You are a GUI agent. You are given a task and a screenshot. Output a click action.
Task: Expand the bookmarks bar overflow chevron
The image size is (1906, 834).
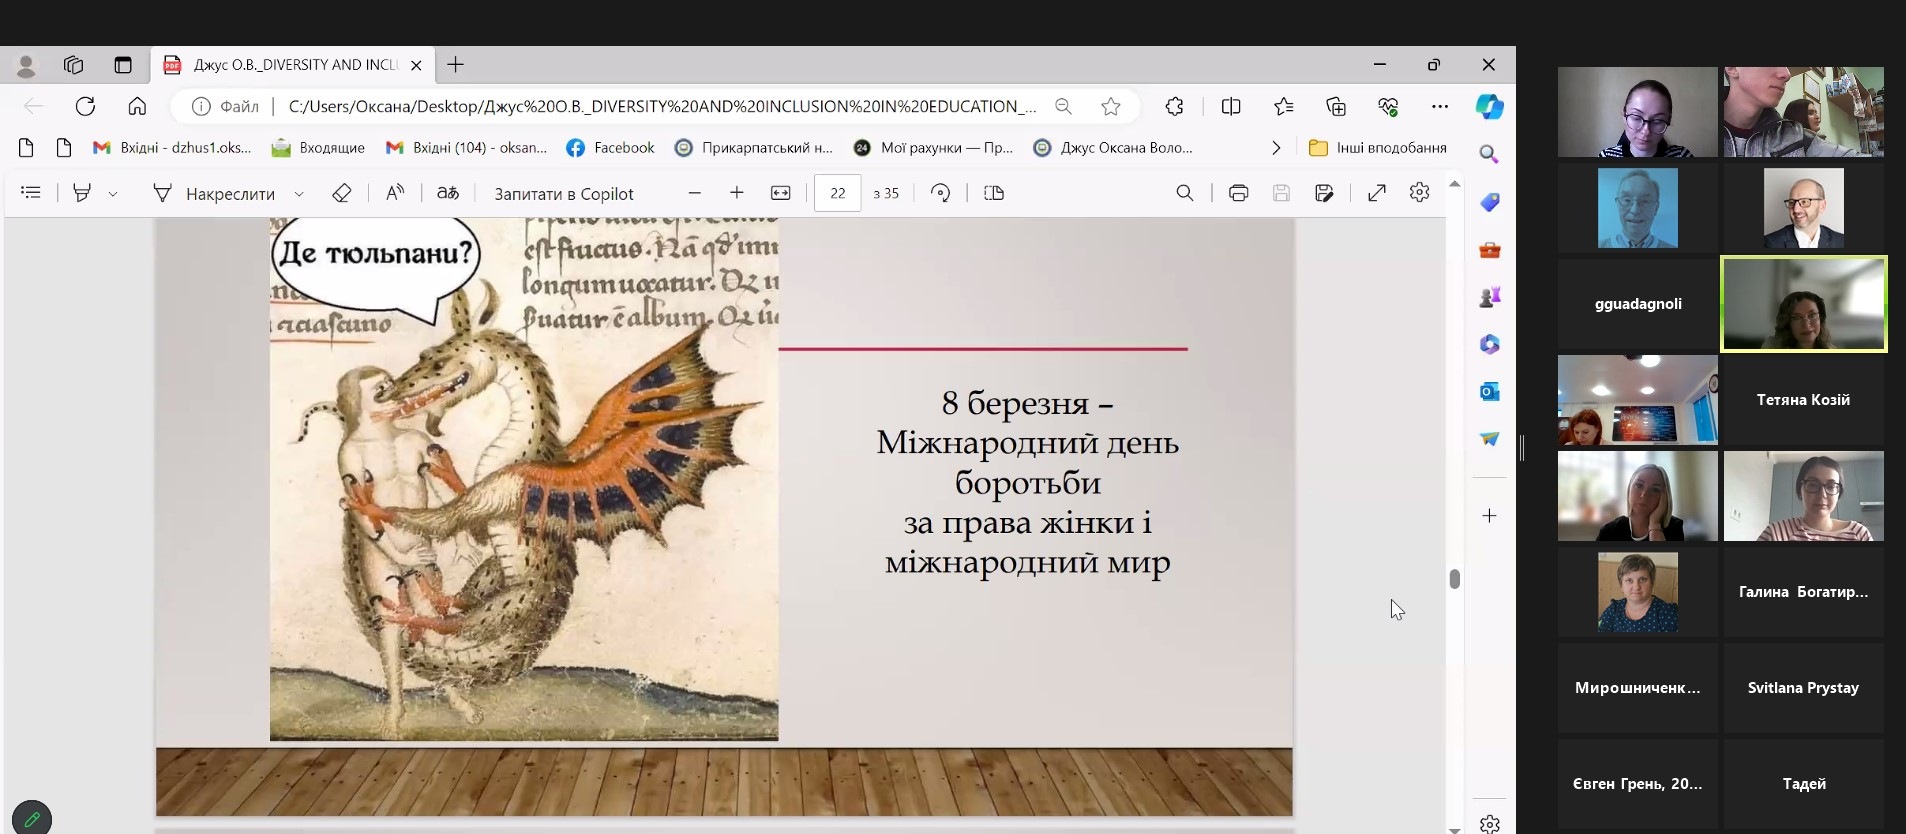[1275, 148]
